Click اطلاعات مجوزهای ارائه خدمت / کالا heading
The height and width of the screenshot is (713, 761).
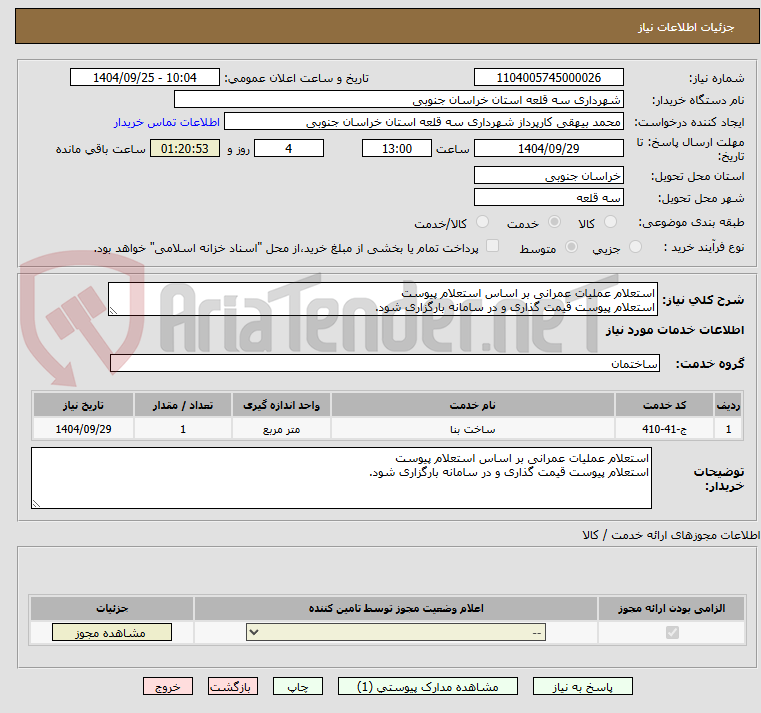coord(671,535)
